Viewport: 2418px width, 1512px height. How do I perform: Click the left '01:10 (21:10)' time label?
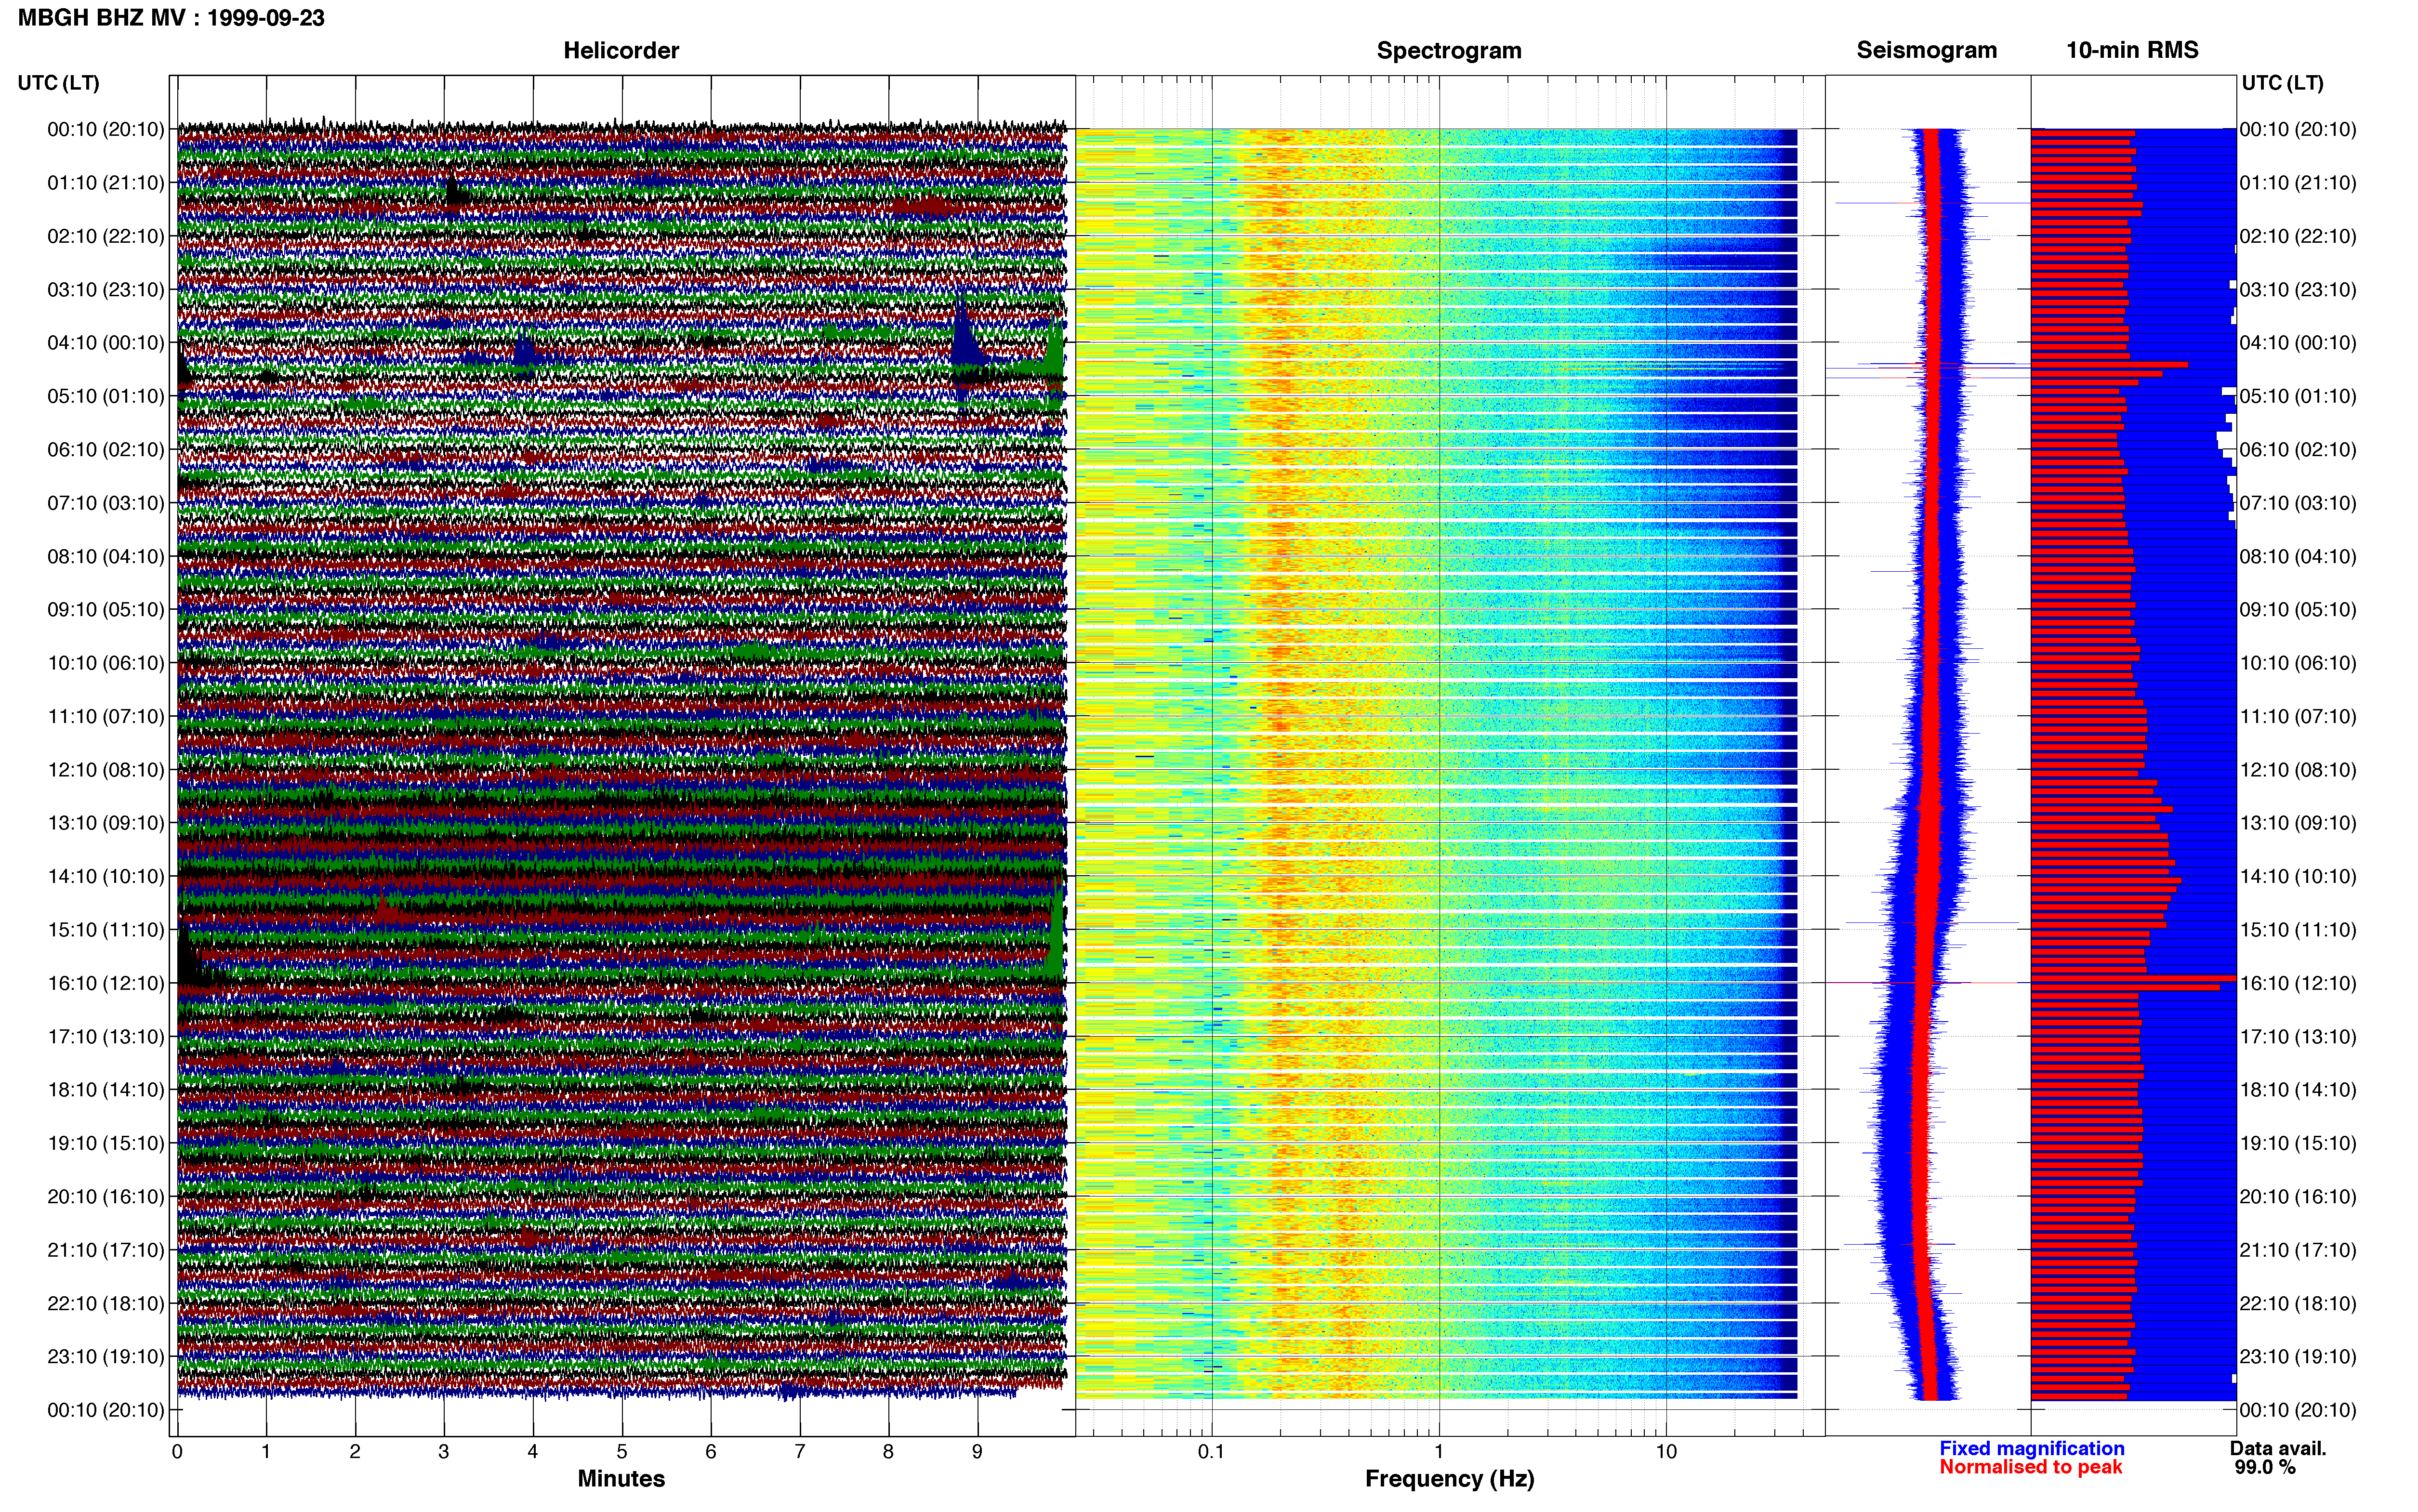pyautogui.click(x=106, y=183)
